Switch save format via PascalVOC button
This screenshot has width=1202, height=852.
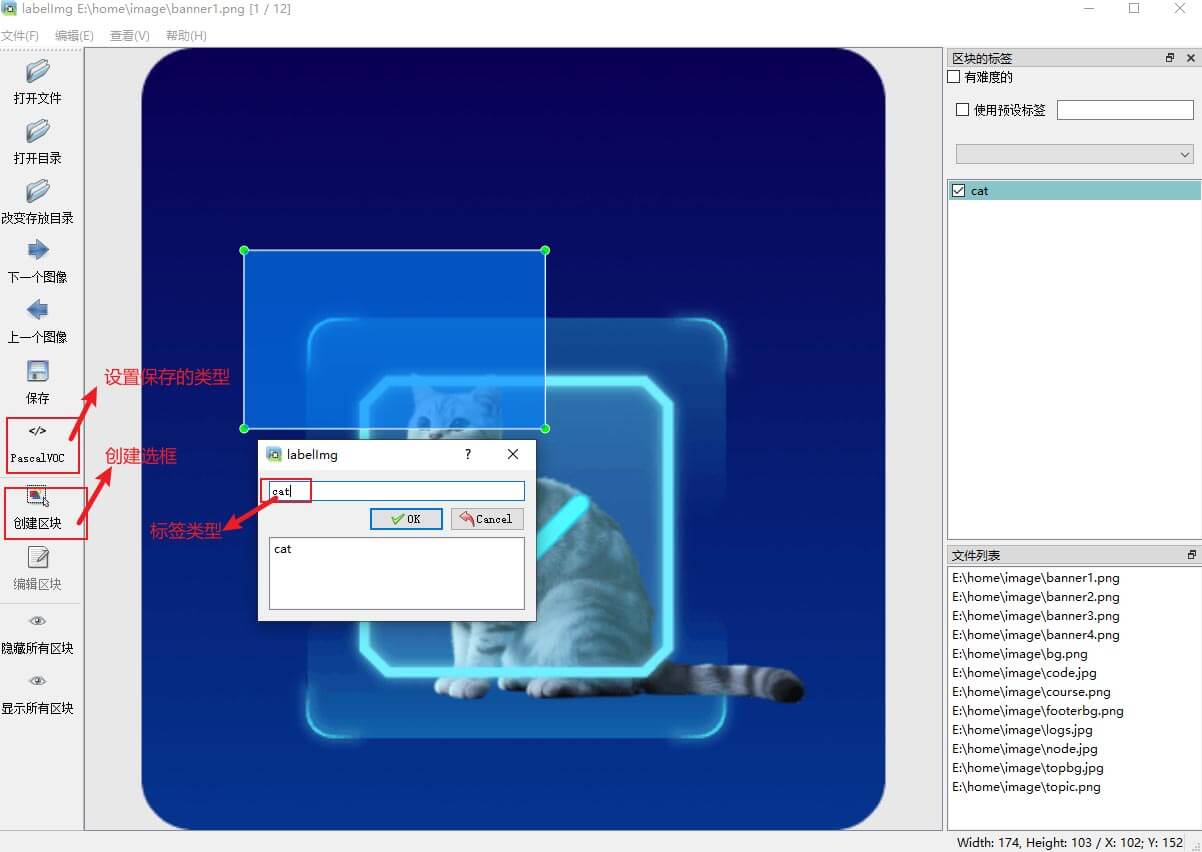coord(38,445)
